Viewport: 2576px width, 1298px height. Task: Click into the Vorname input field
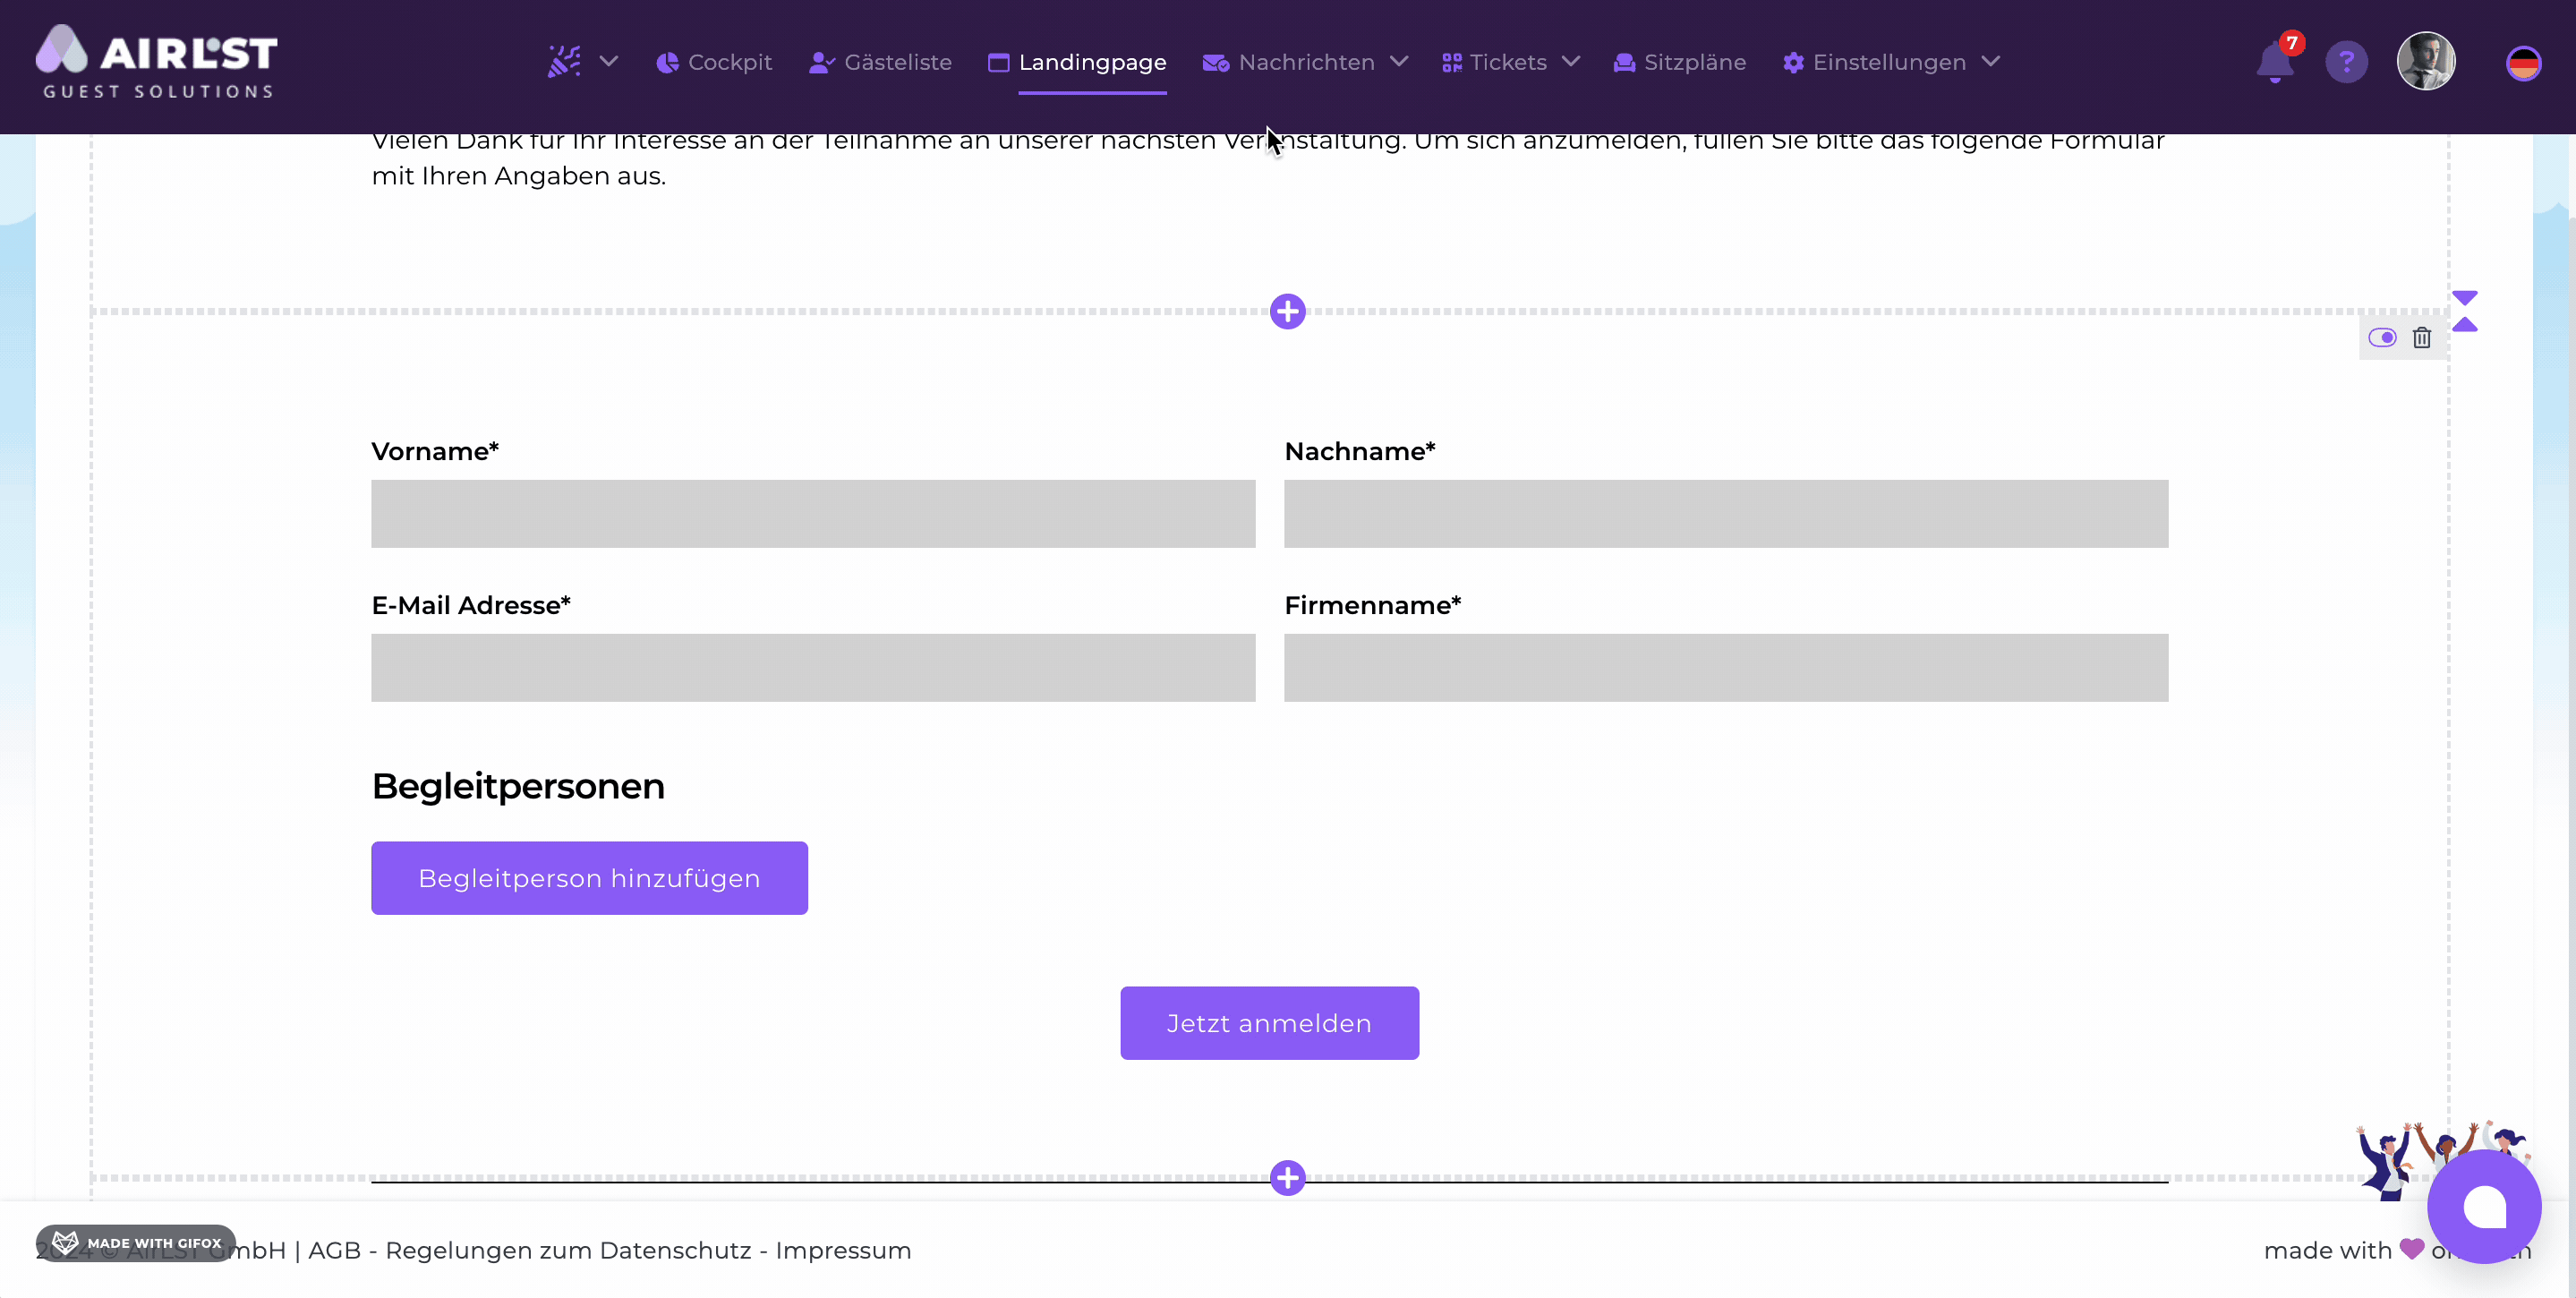click(812, 513)
